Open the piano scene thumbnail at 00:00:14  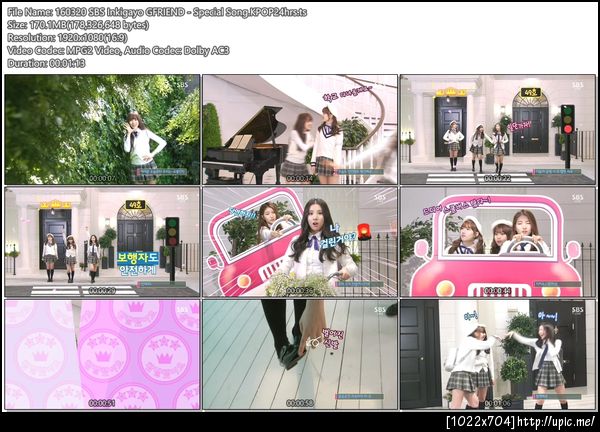coord(300,129)
